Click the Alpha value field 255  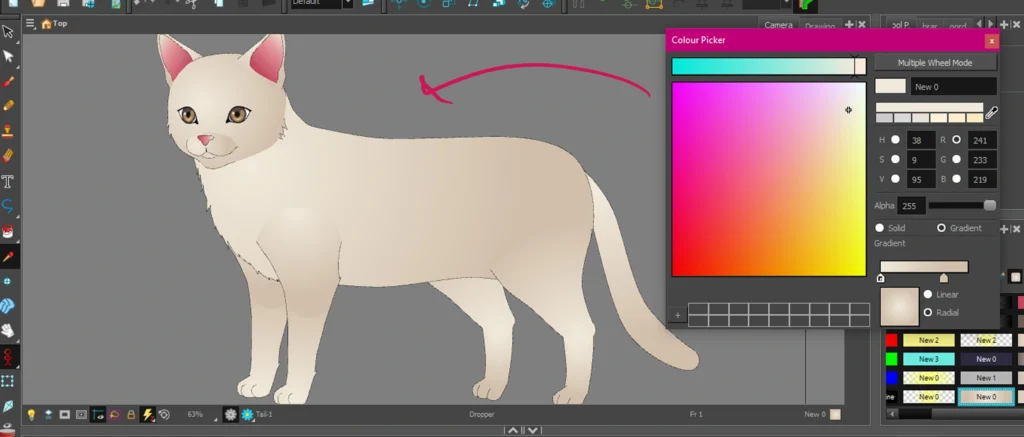pos(910,206)
